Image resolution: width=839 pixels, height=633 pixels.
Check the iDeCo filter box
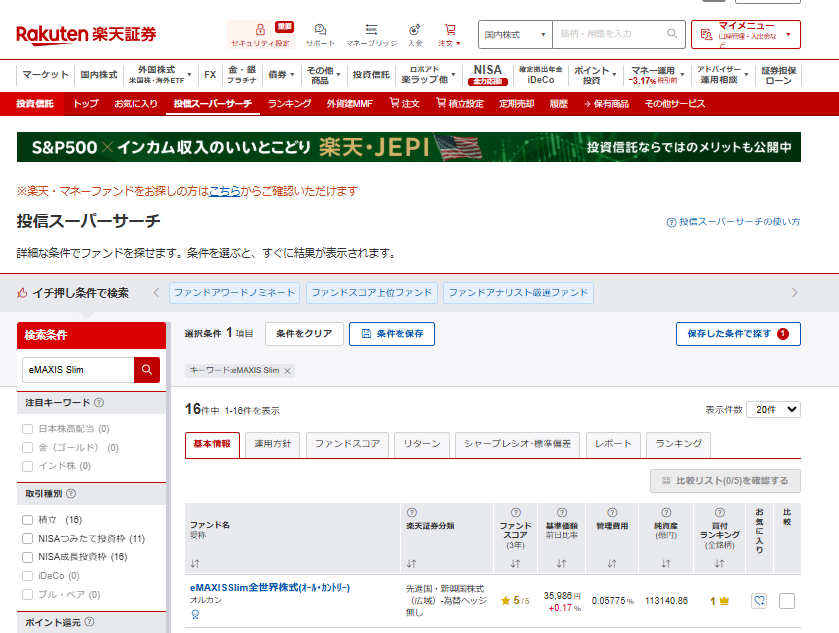27,576
